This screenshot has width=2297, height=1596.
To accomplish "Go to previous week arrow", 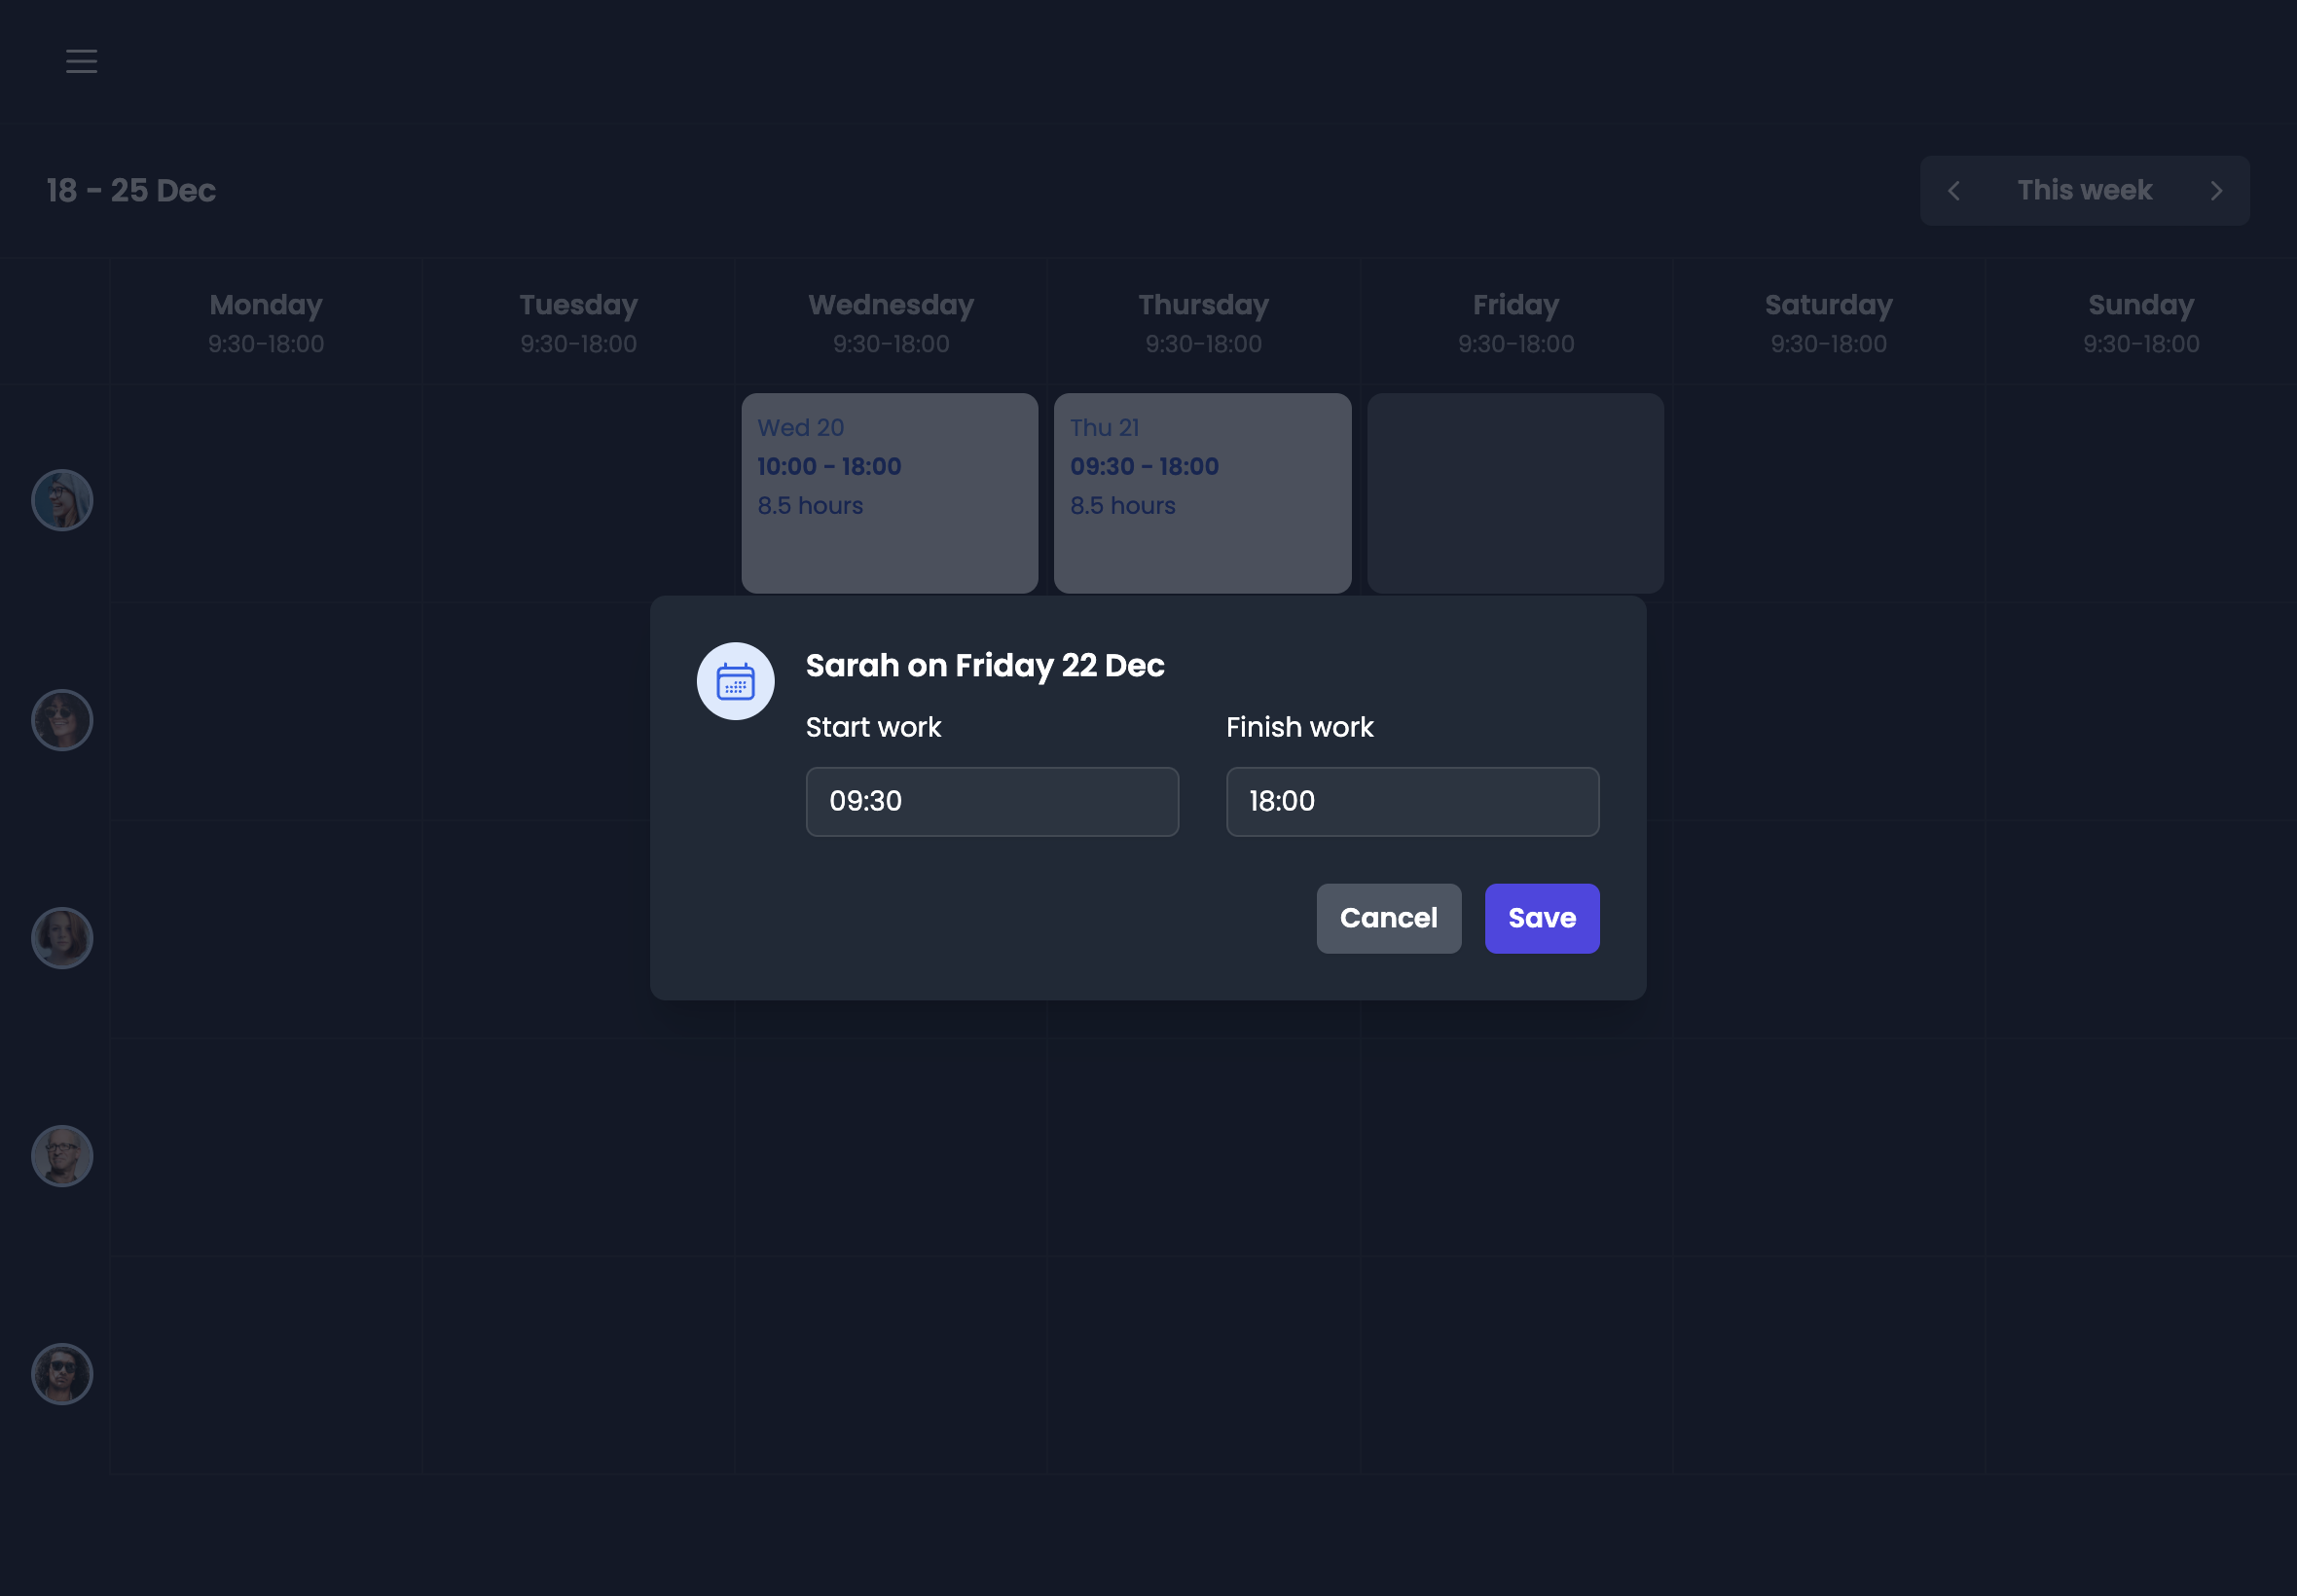I will point(1954,190).
